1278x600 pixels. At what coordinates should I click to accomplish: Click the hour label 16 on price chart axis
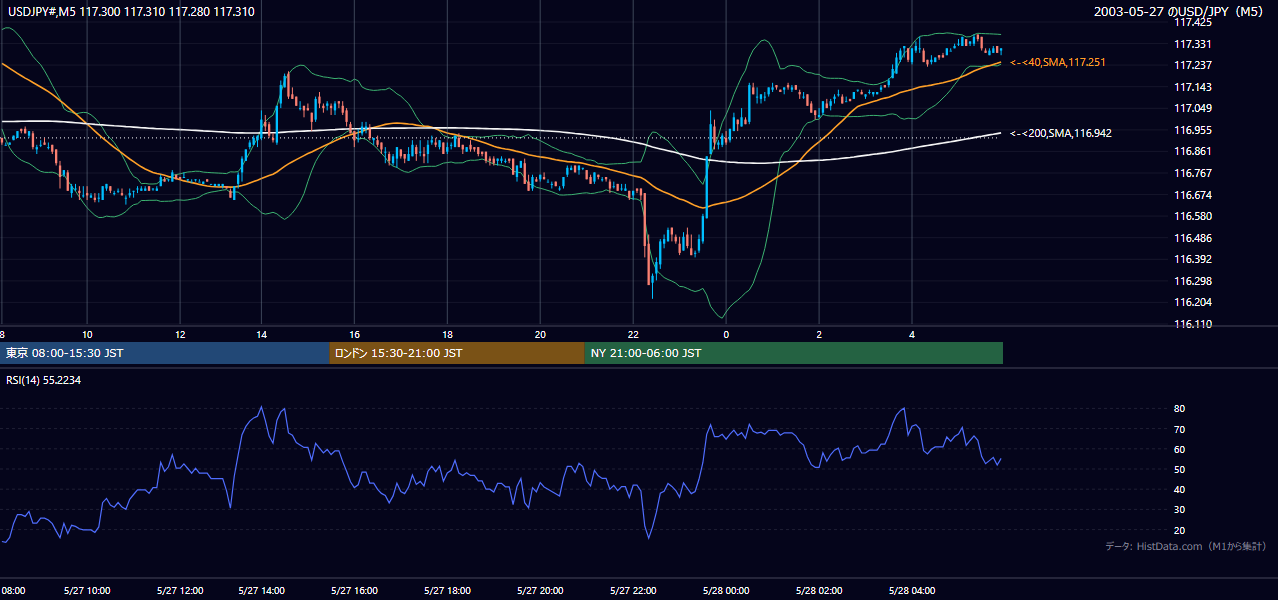click(x=355, y=334)
